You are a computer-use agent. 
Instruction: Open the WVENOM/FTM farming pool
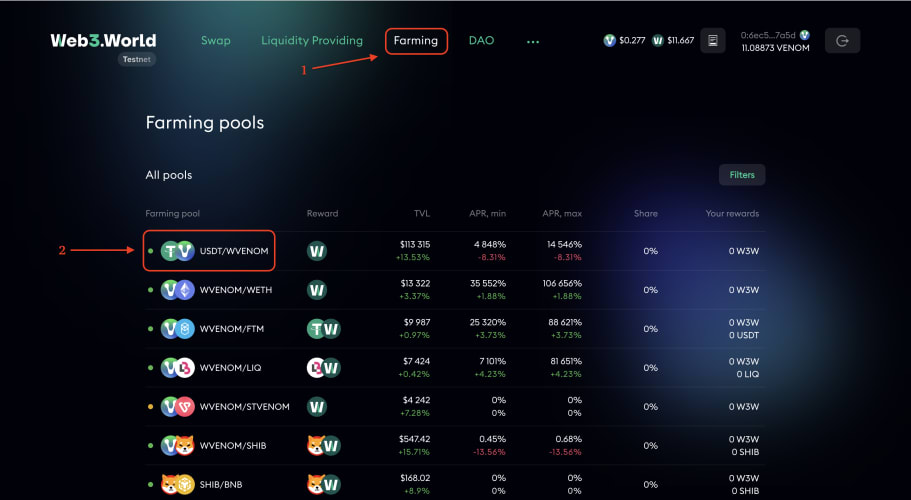[x=455, y=329]
